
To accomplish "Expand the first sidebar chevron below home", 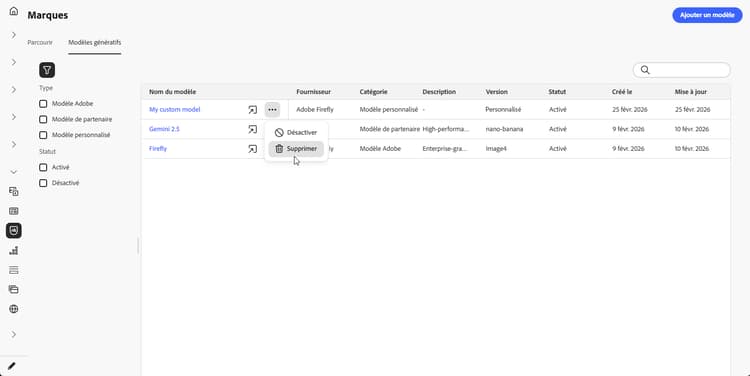I will tap(13, 35).
